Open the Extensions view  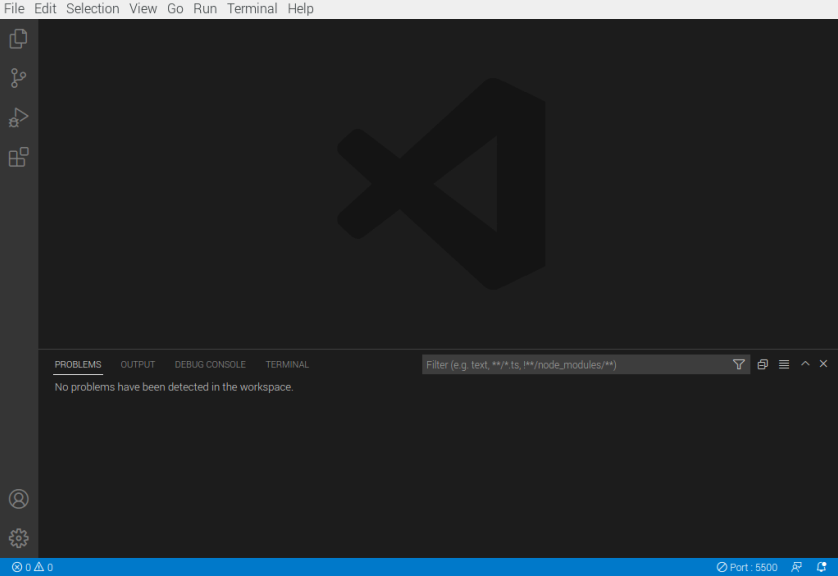coord(18,157)
